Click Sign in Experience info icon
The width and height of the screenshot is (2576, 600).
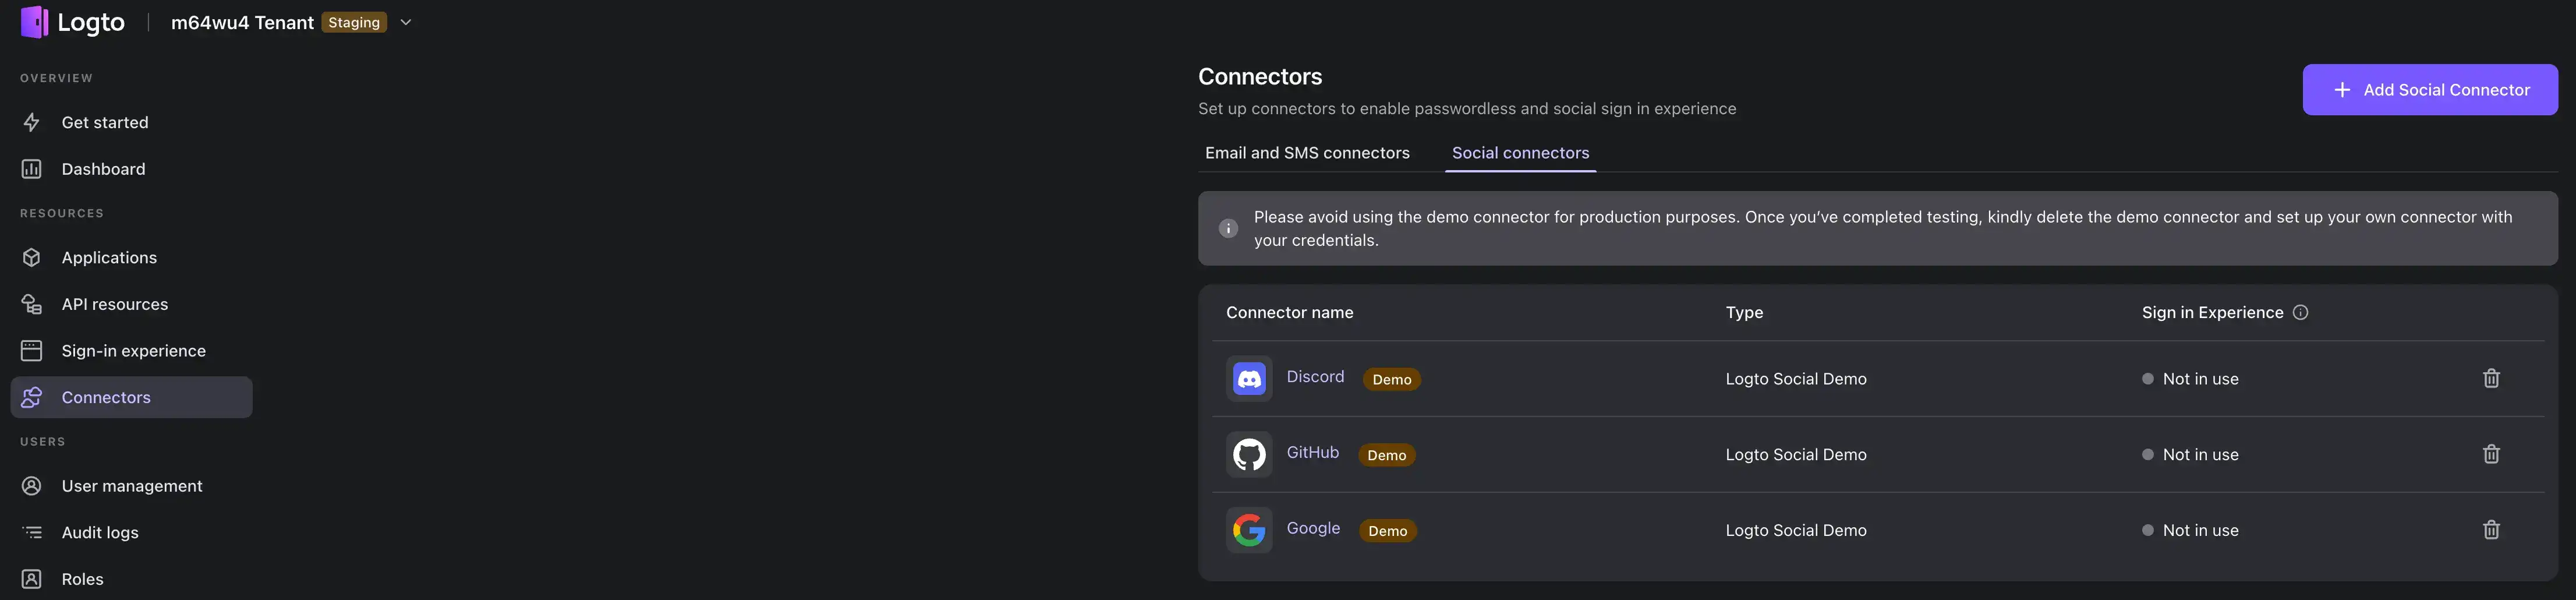2300,313
